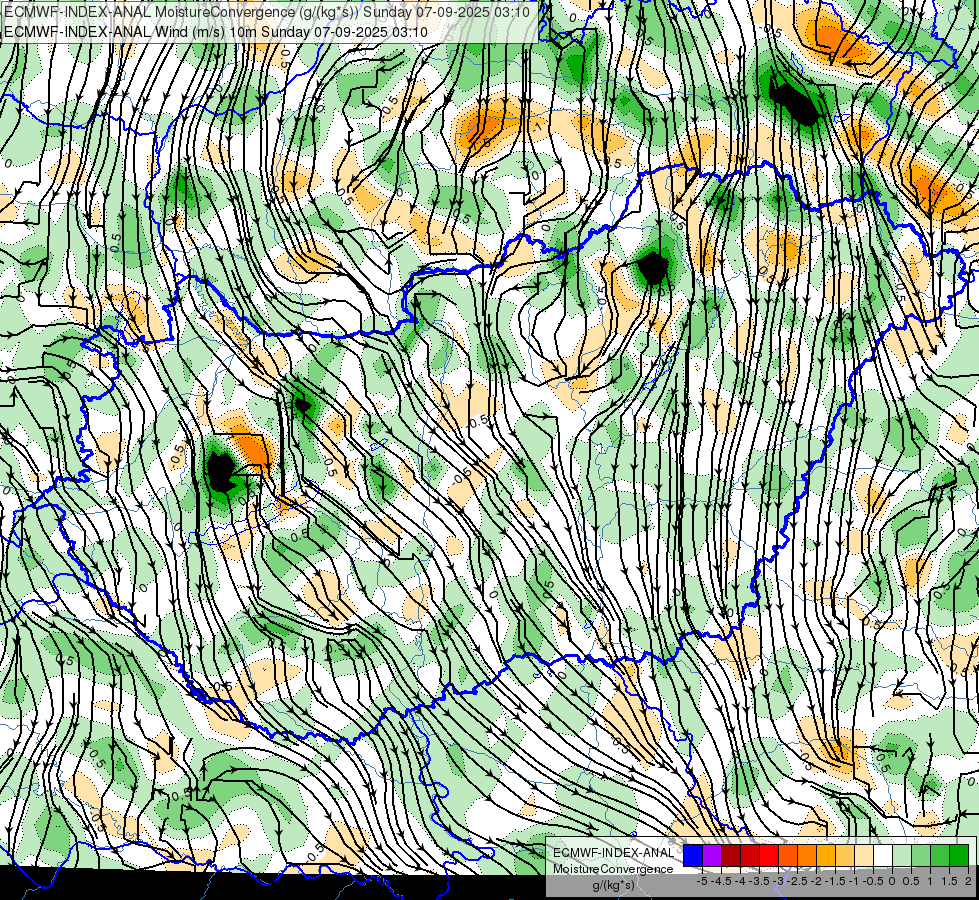979x900 pixels.
Task: Click the Wind 10m title line at top
Action: click(215, 31)
